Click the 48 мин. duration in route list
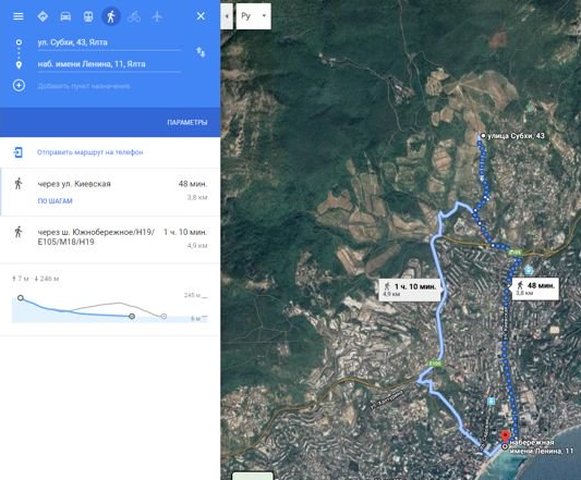 pos(193,183)
